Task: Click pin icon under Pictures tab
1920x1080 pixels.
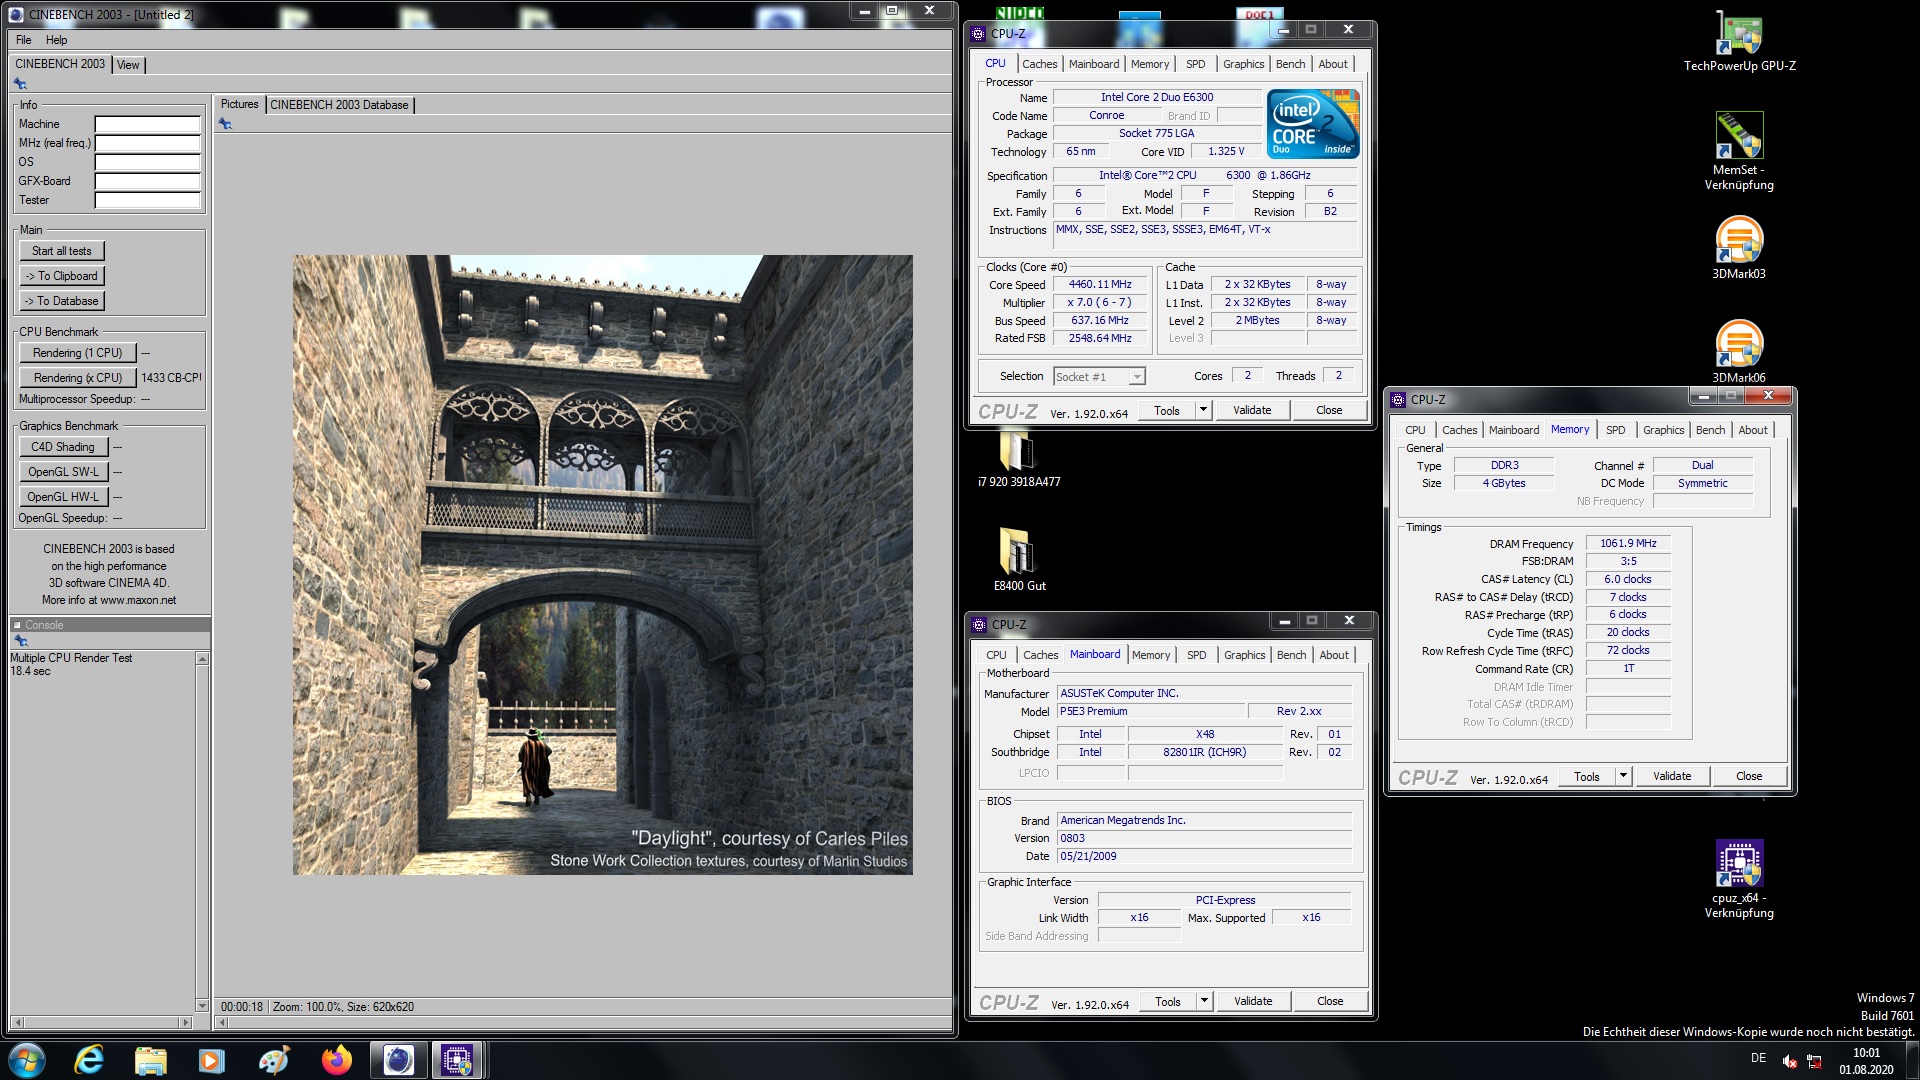Action: tap(225, 124)
